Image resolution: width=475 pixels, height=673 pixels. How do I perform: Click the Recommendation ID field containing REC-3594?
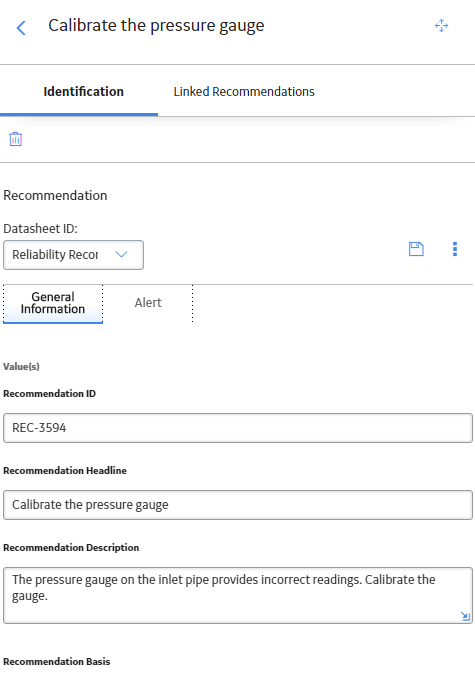pos(238,428)
